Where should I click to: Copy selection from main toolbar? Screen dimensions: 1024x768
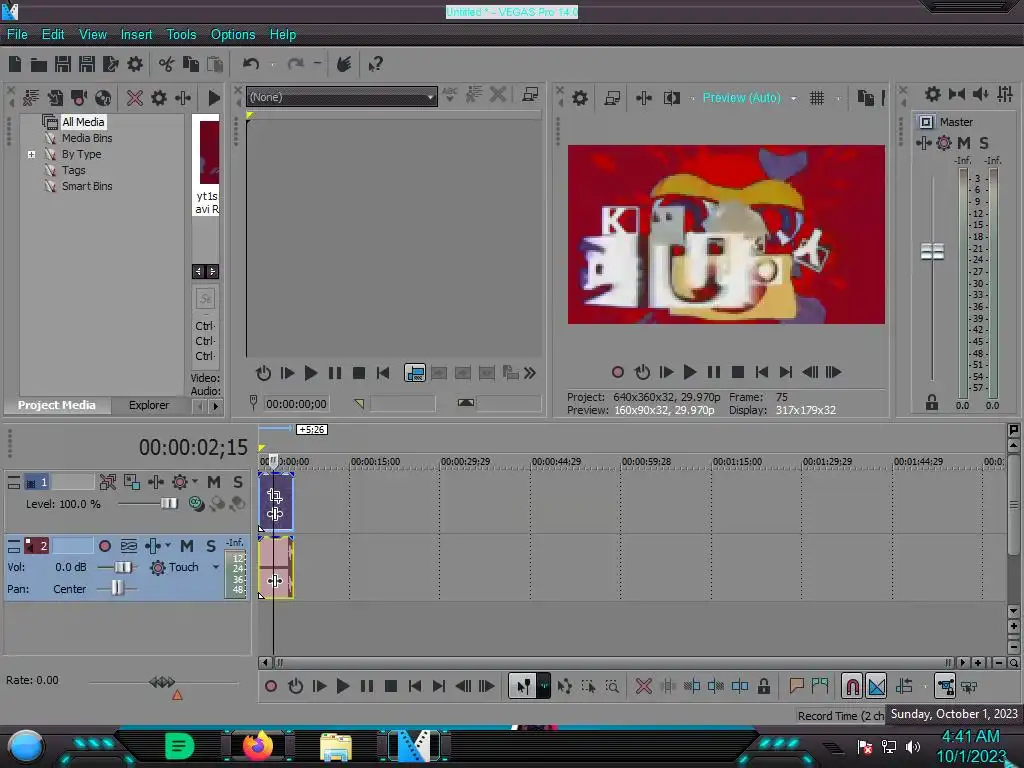coord(191,64)
